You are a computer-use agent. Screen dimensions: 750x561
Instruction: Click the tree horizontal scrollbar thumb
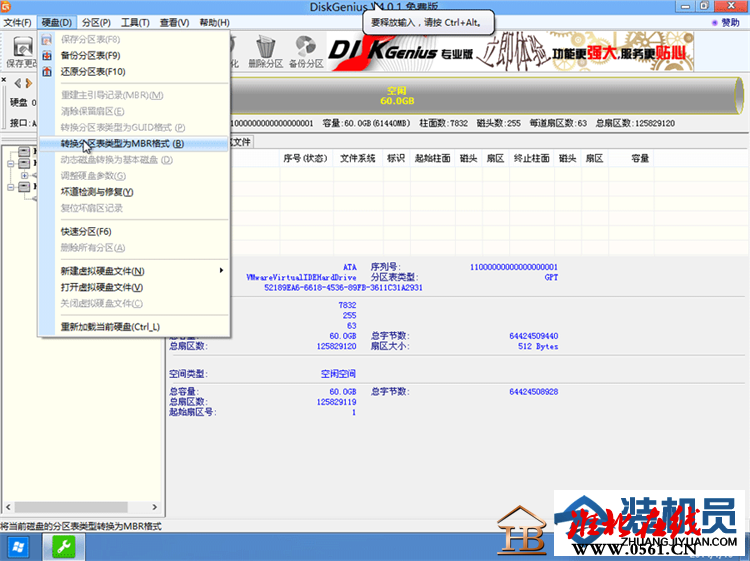pos(71,507)
